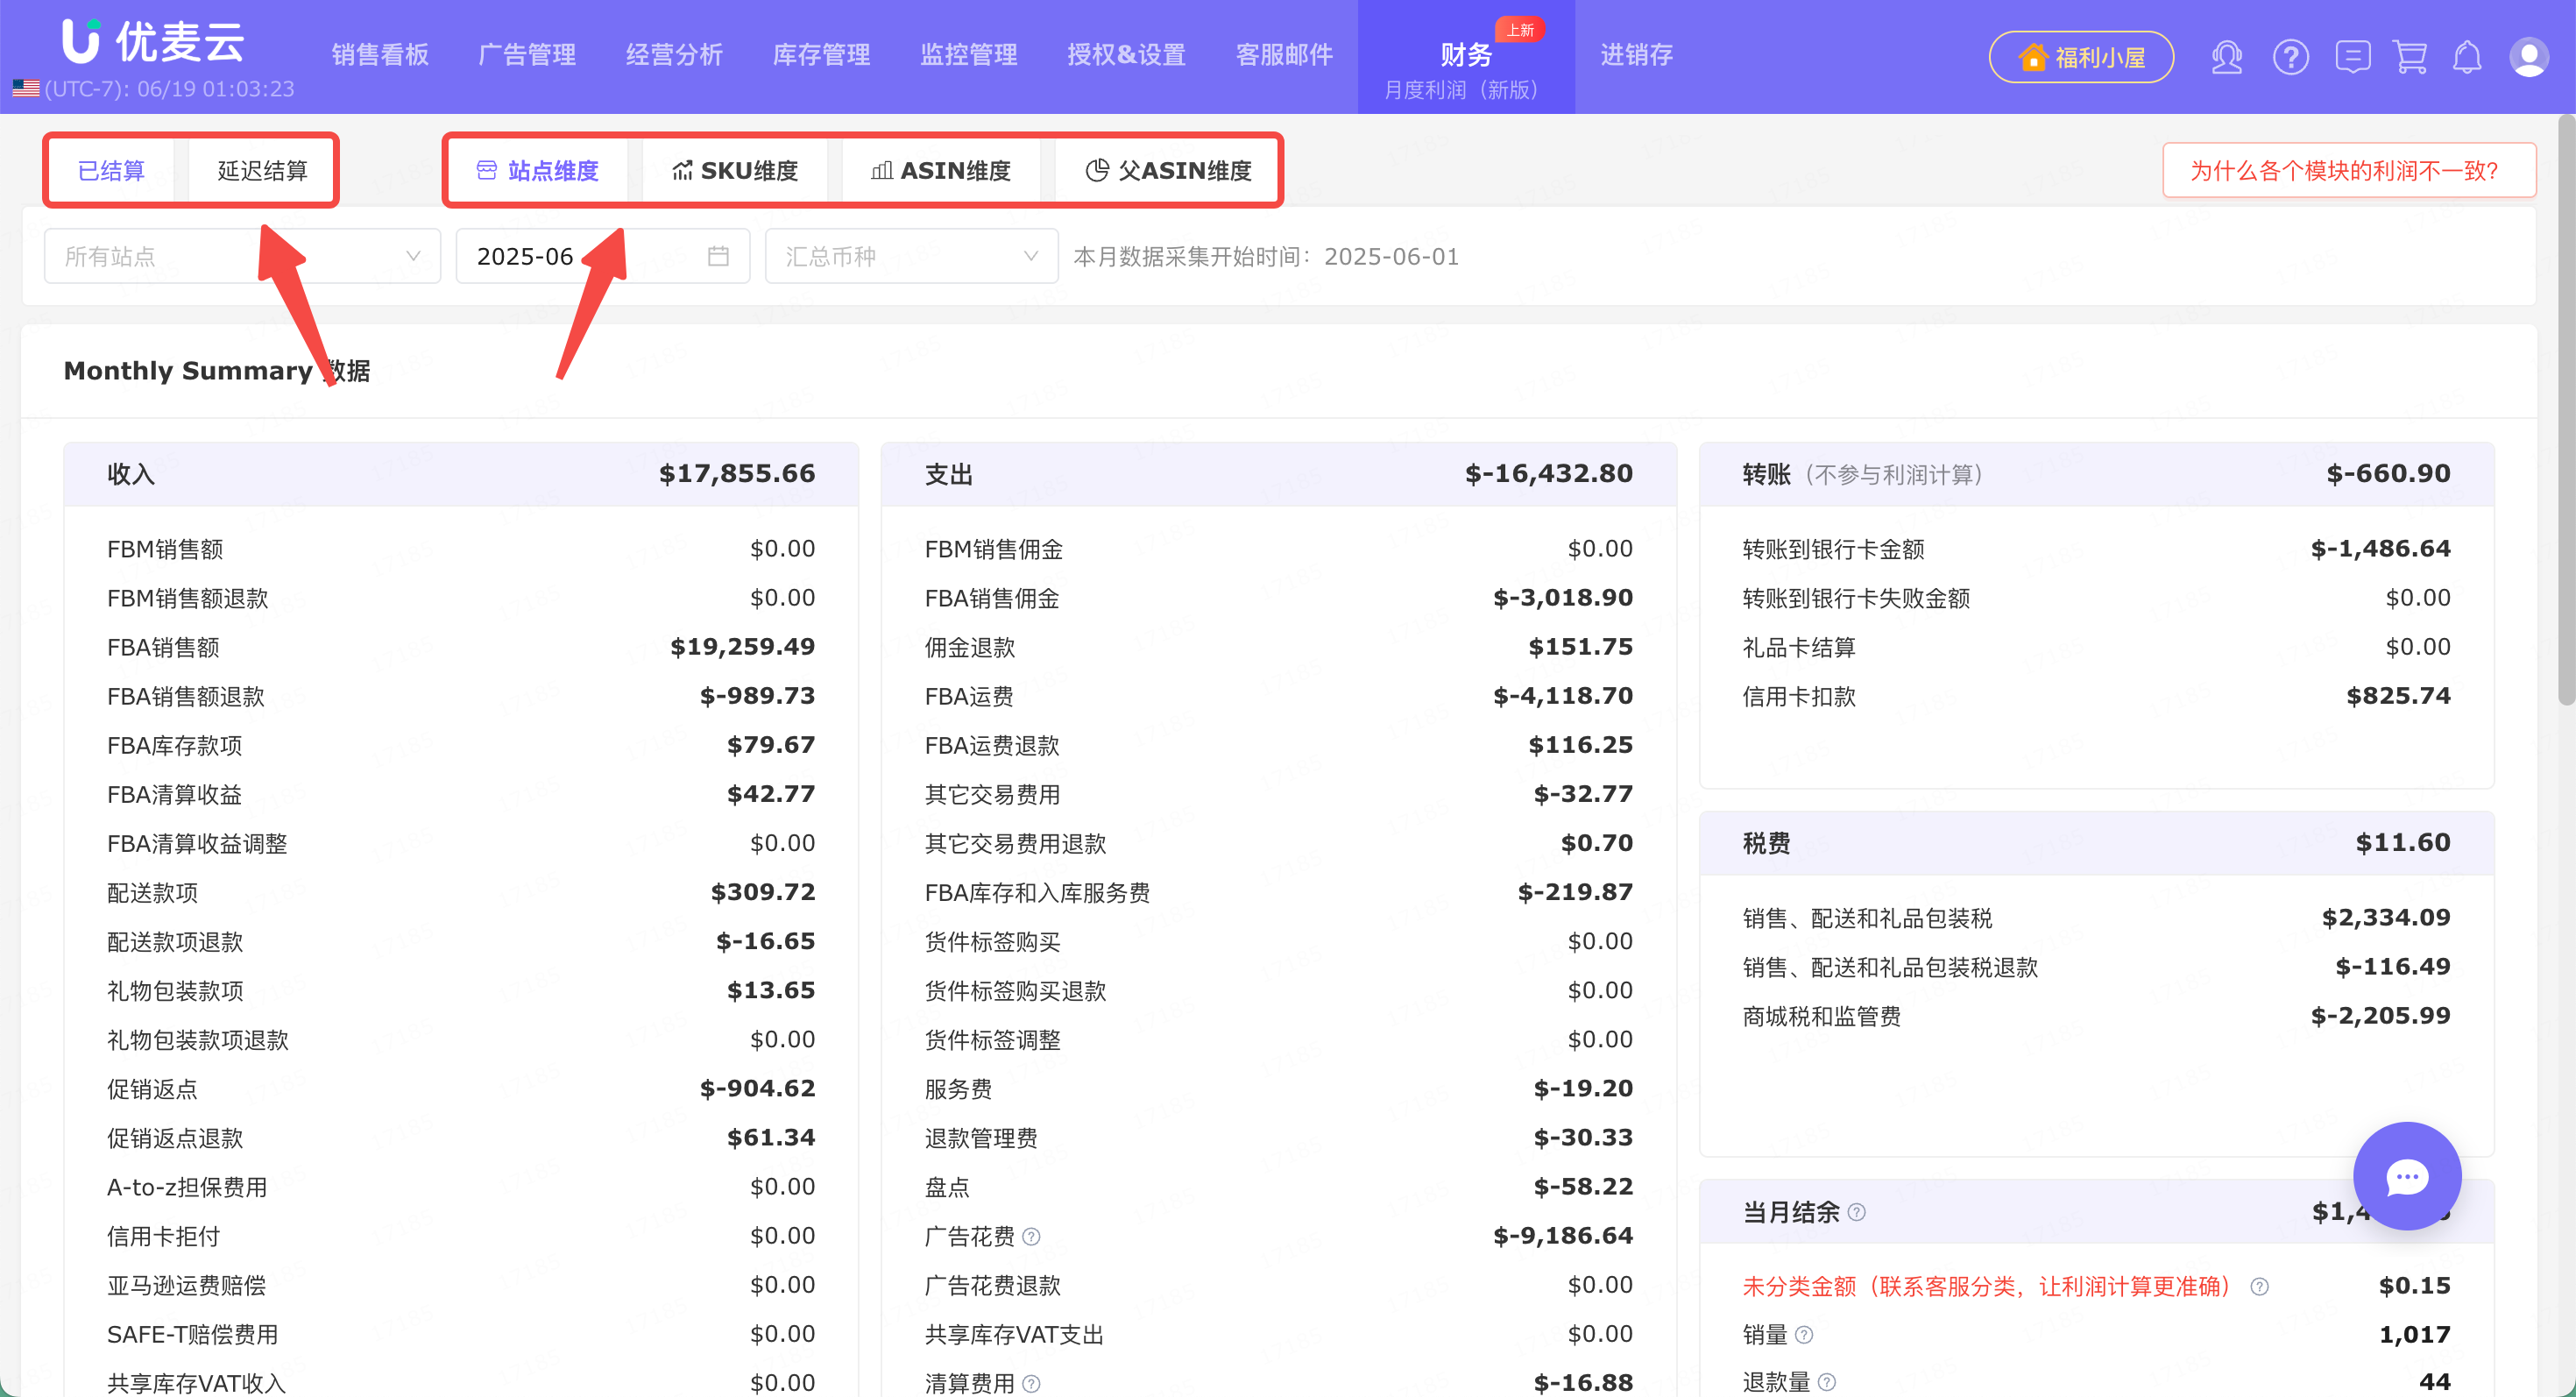Click the info icon next to 当月结余
Viewport: 2576px width, 1397px height.
[1857, 1213]
